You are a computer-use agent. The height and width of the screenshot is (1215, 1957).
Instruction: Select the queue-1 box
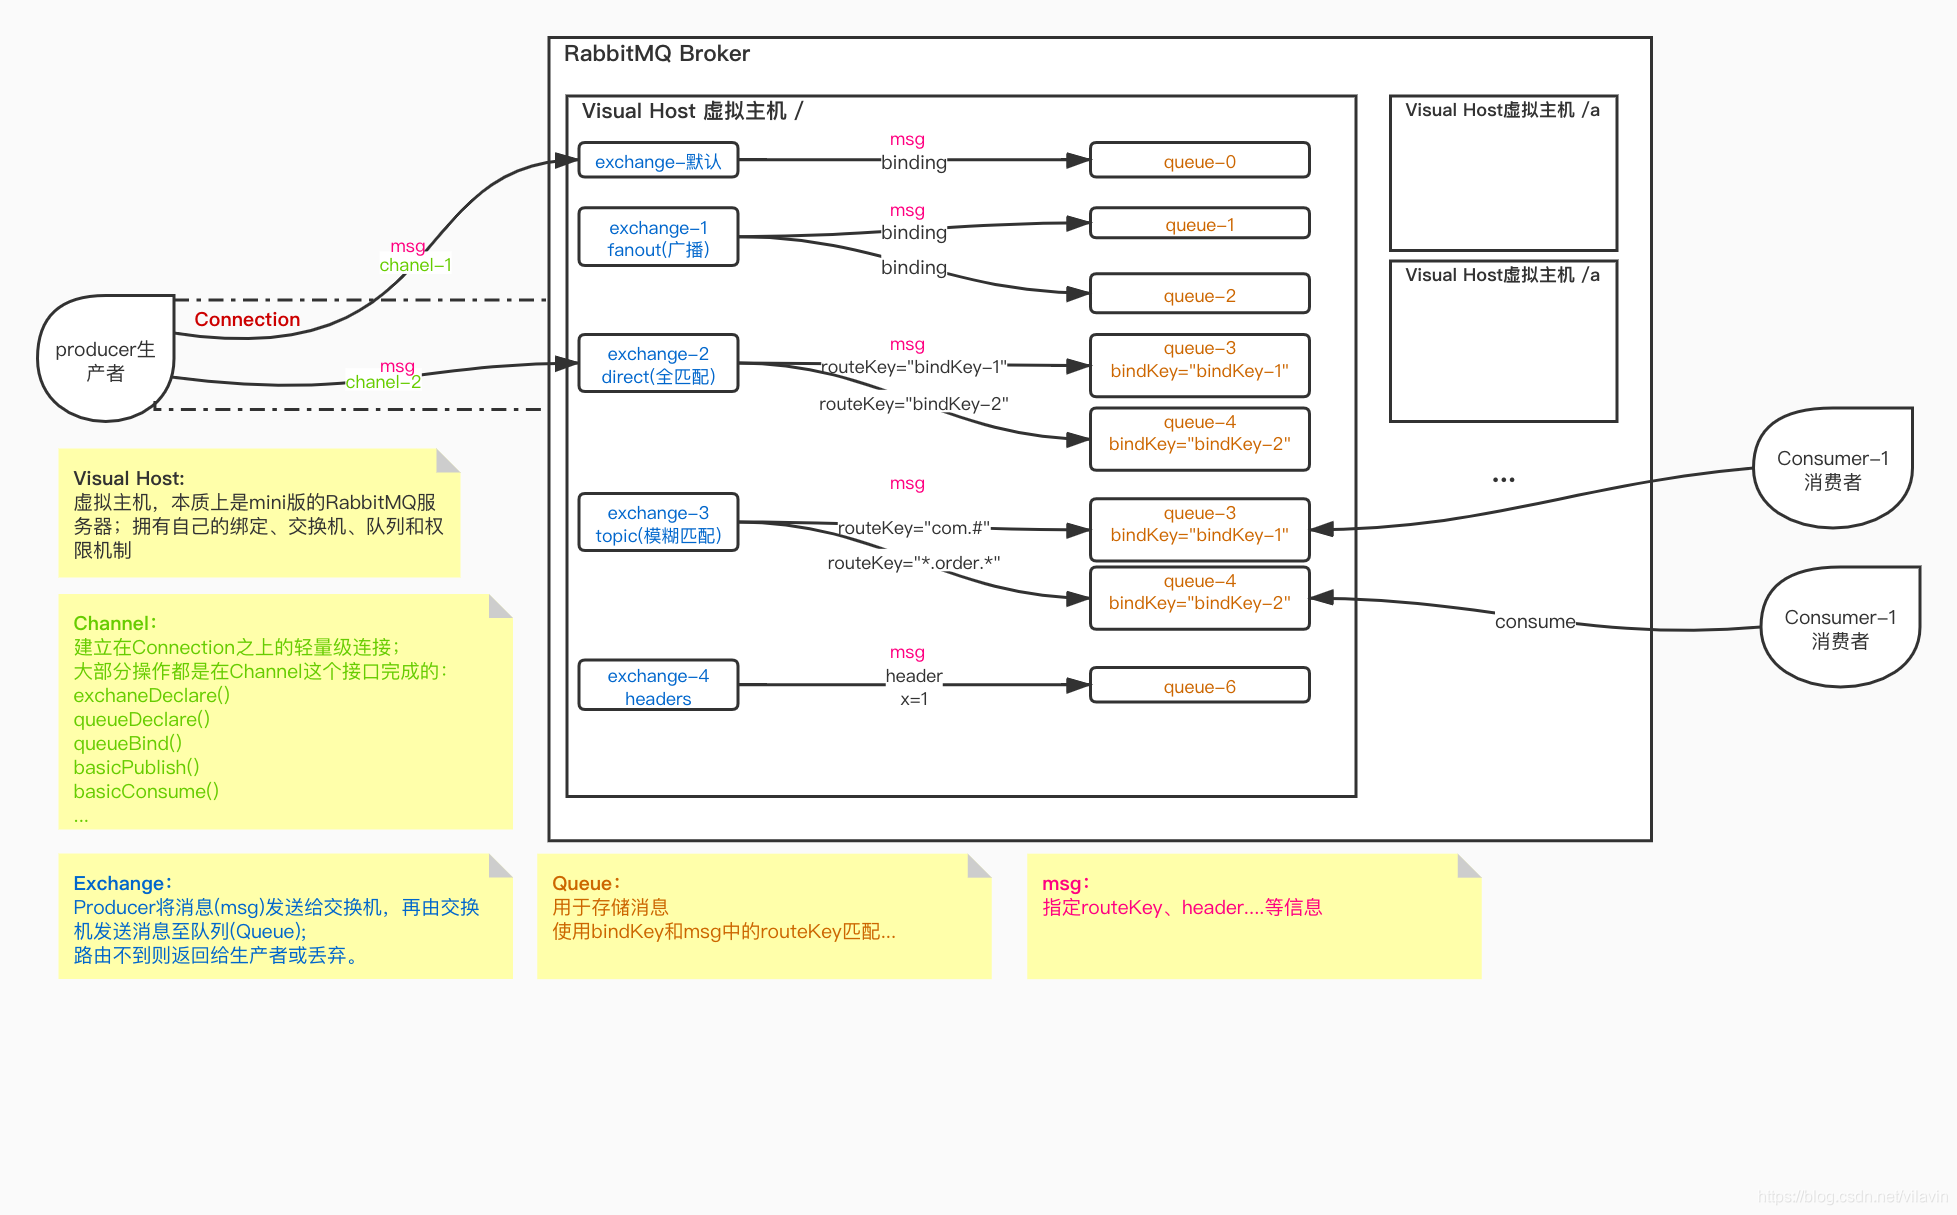click(1199, 224)
